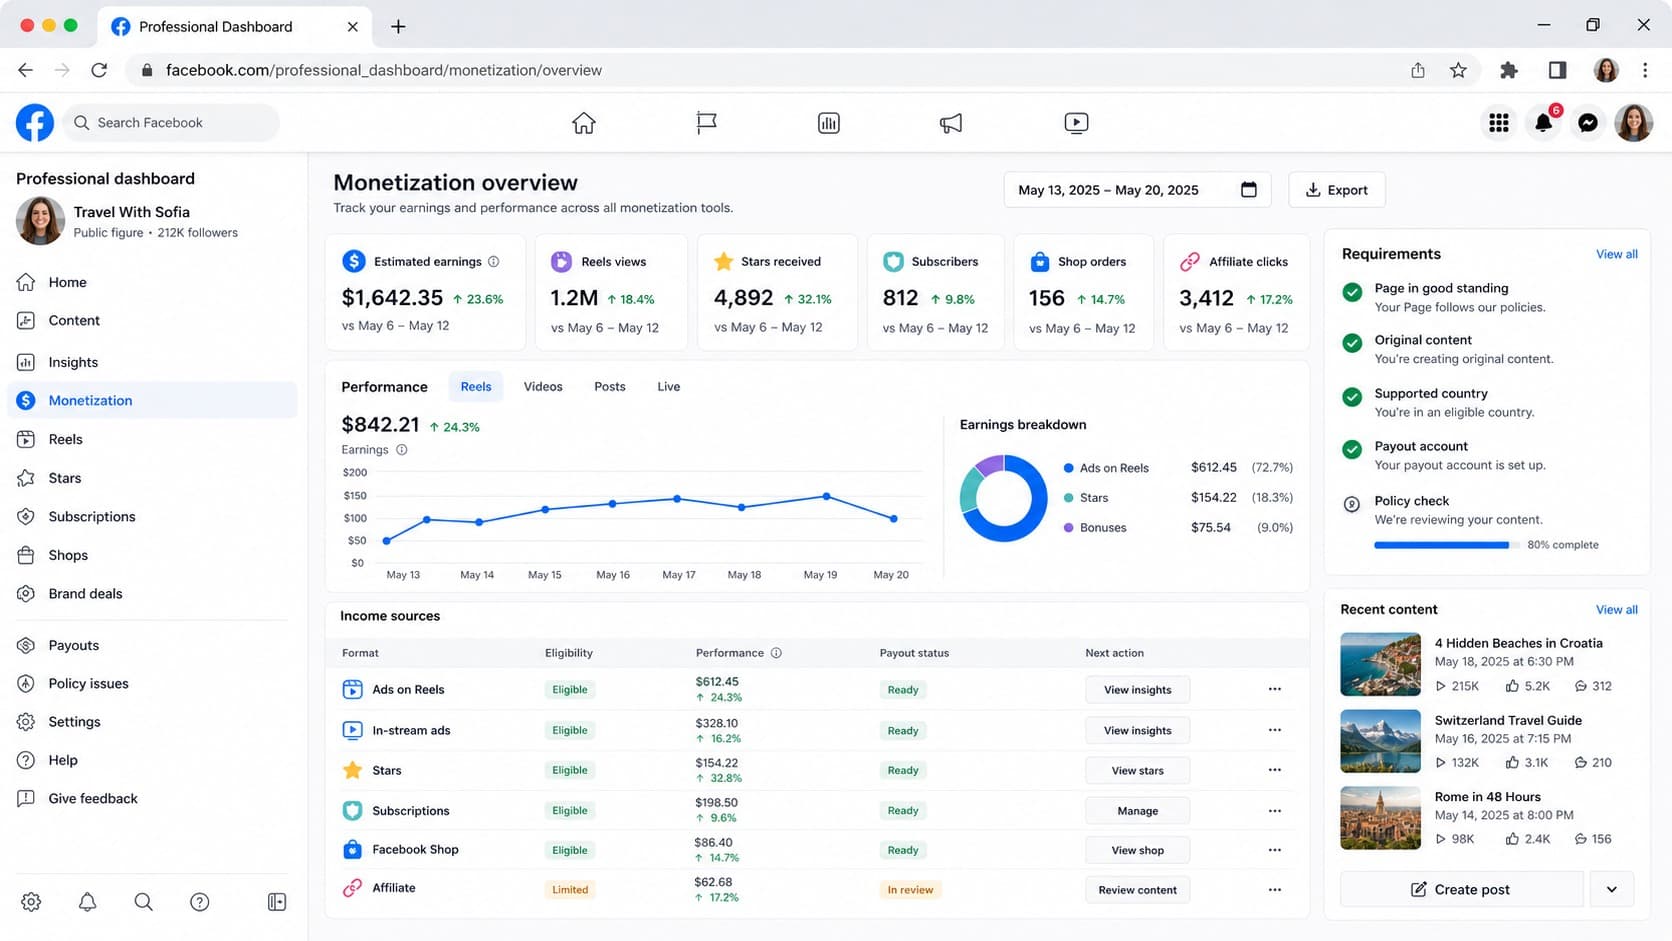Open the Facebook apps grid menu
Viewport: 1672px width, 941px height.
(1498, 123)
